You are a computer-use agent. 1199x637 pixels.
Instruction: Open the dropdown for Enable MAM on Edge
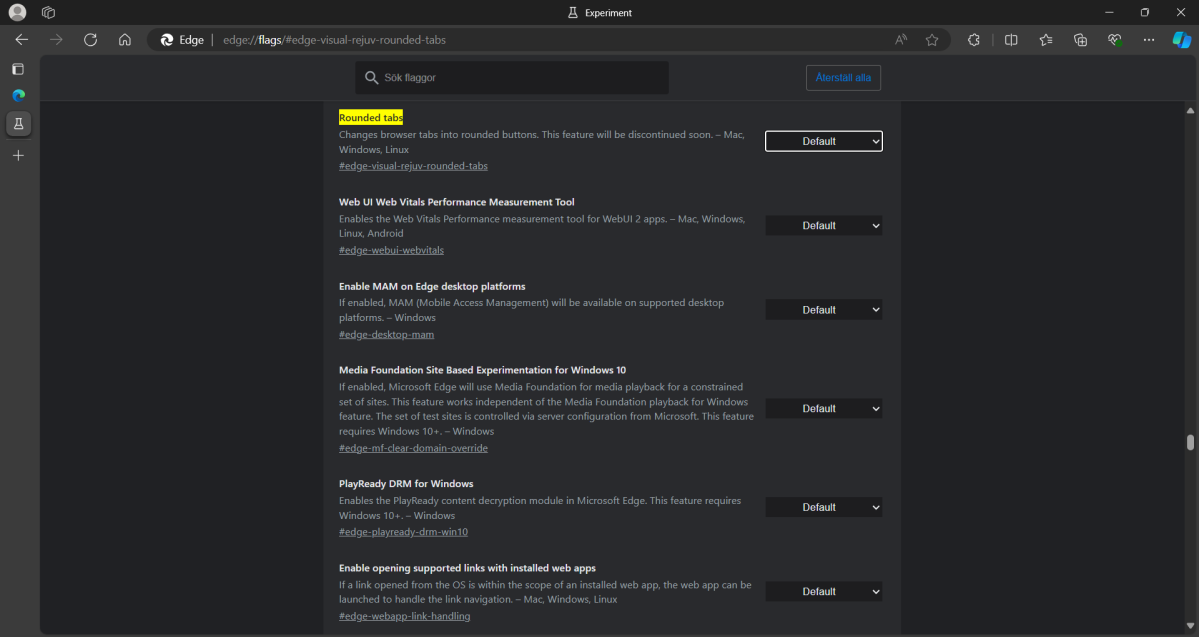(823, 309)
